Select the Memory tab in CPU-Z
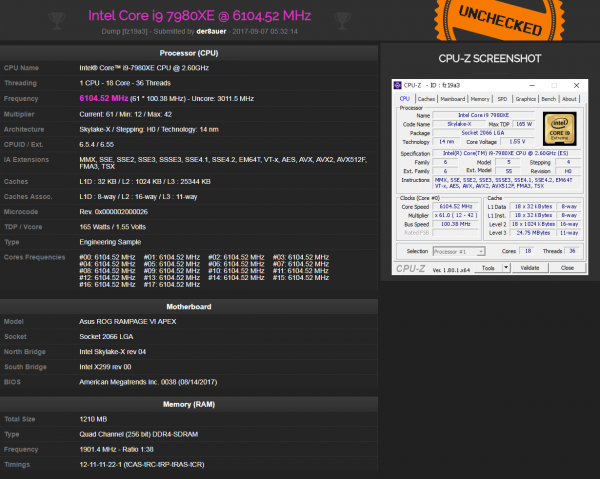The width and height of the screenshot is (600, 479). [481, 99]
